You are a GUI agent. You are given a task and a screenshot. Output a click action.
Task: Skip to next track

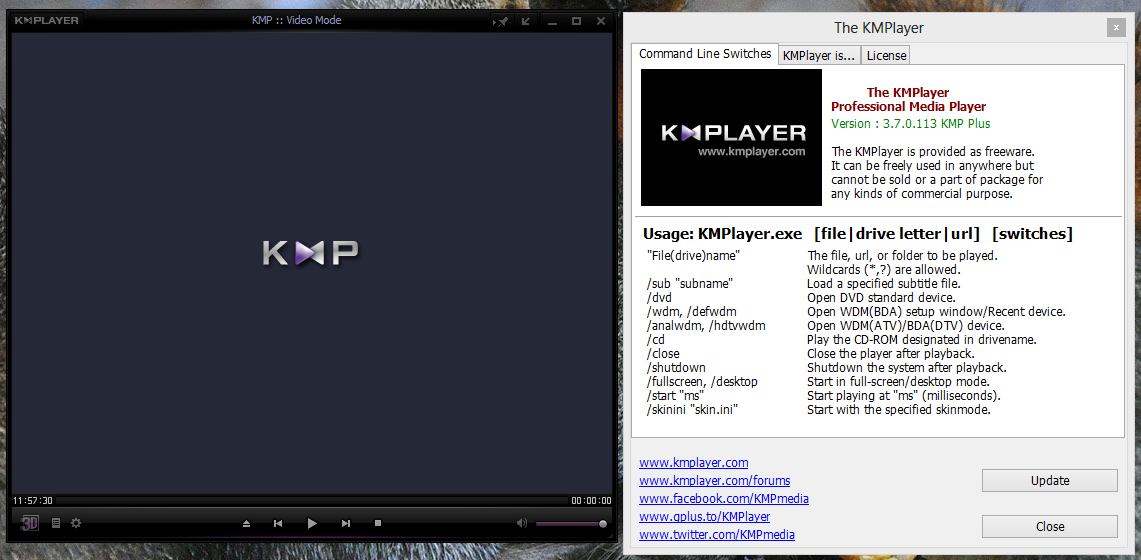(x=346, y=523)
